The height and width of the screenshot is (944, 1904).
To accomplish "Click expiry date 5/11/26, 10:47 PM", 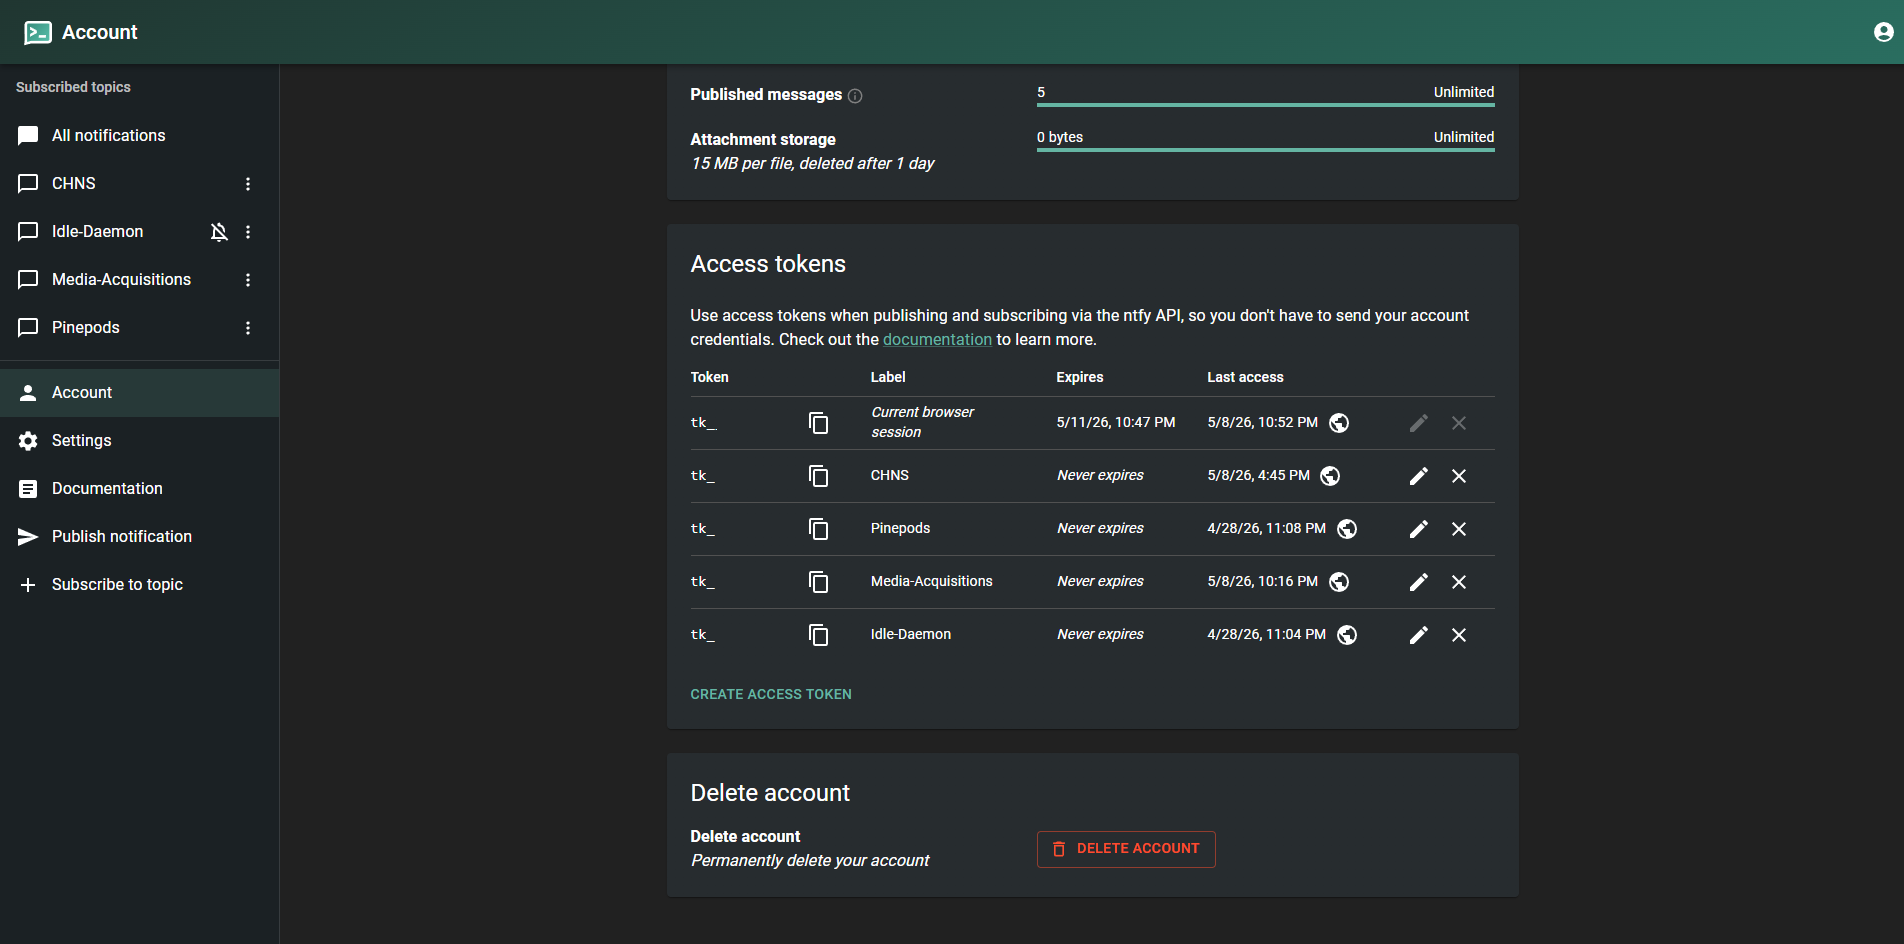I will 1116,423.
